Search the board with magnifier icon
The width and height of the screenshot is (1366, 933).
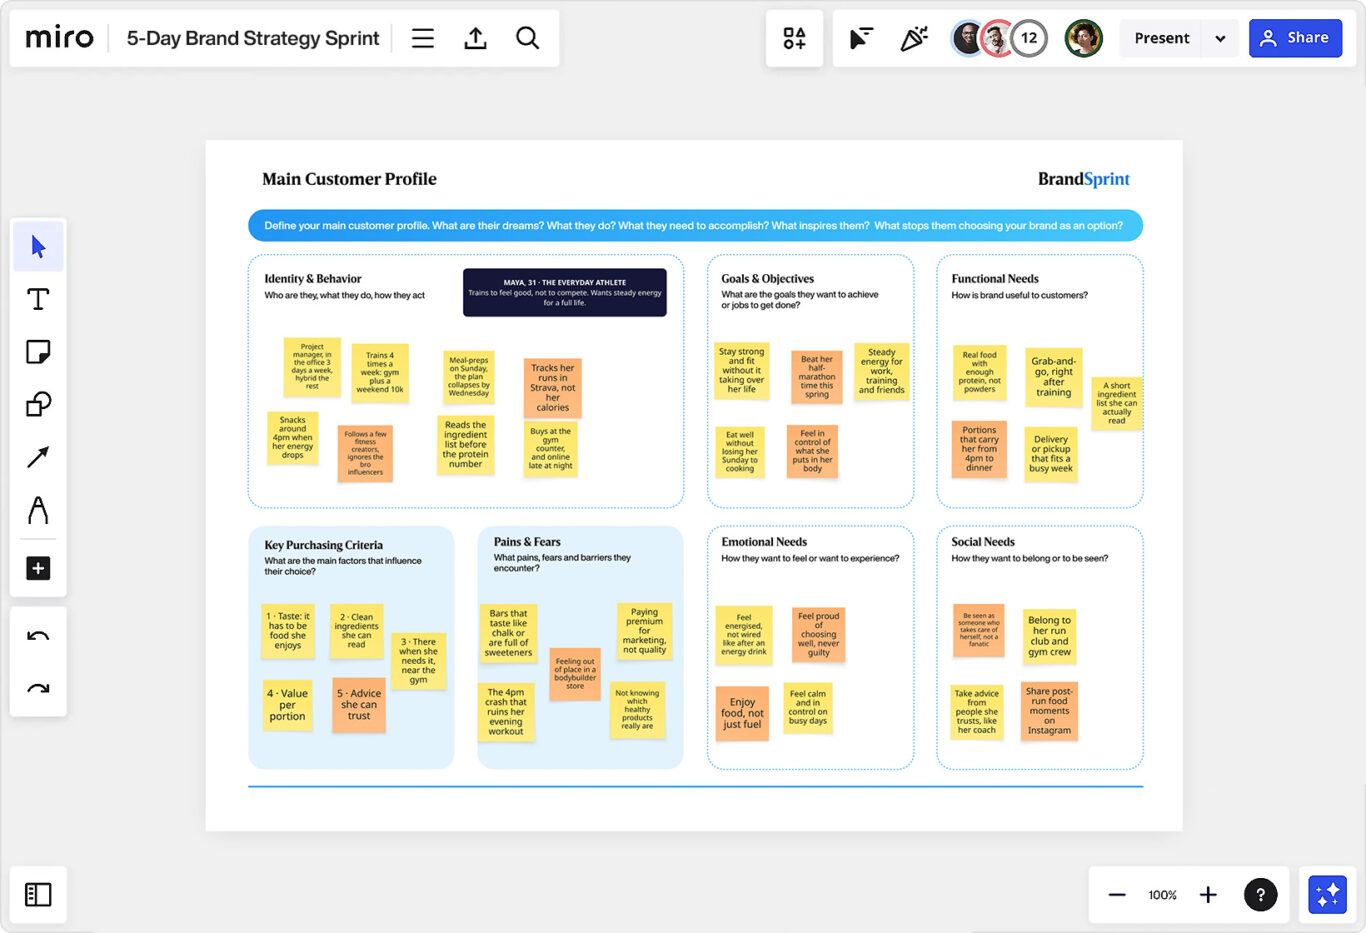[527, 38]
